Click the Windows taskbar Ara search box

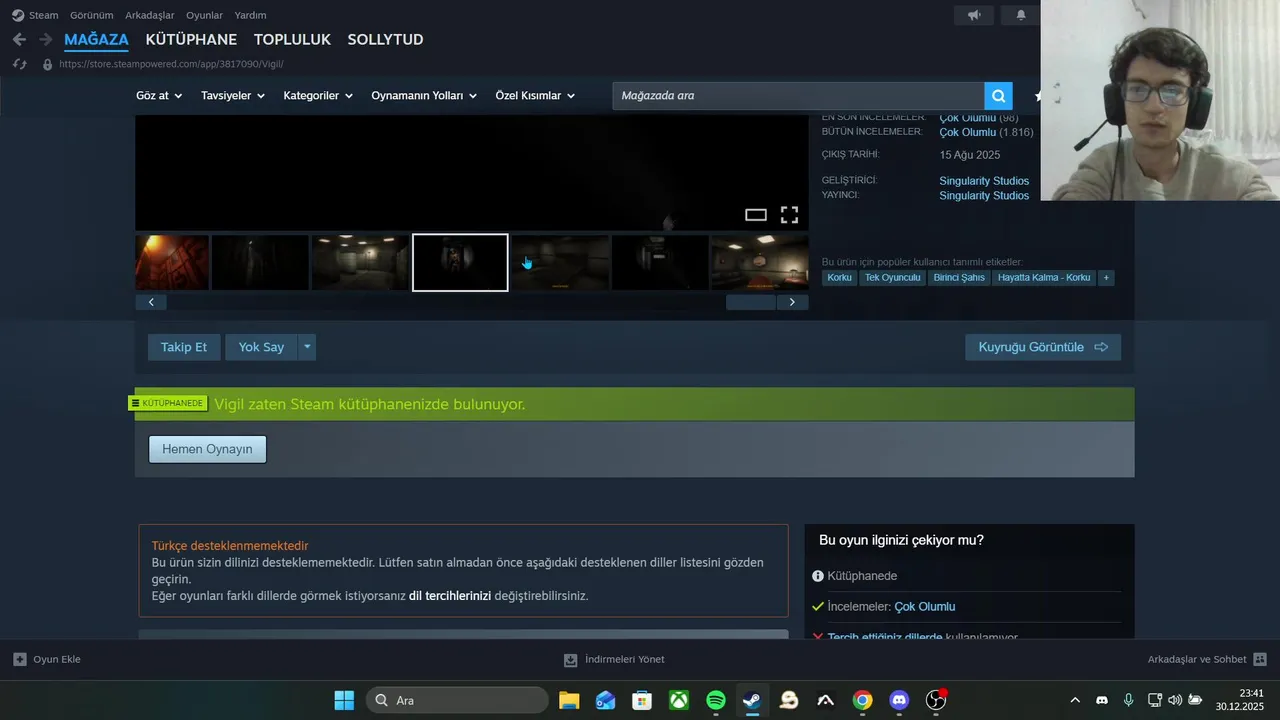coord(457,700)
